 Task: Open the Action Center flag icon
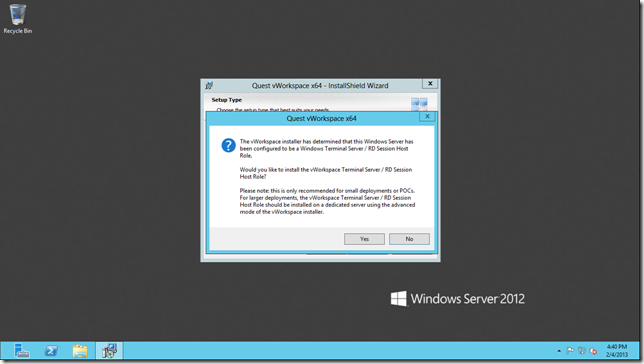[x=570, y=350]
